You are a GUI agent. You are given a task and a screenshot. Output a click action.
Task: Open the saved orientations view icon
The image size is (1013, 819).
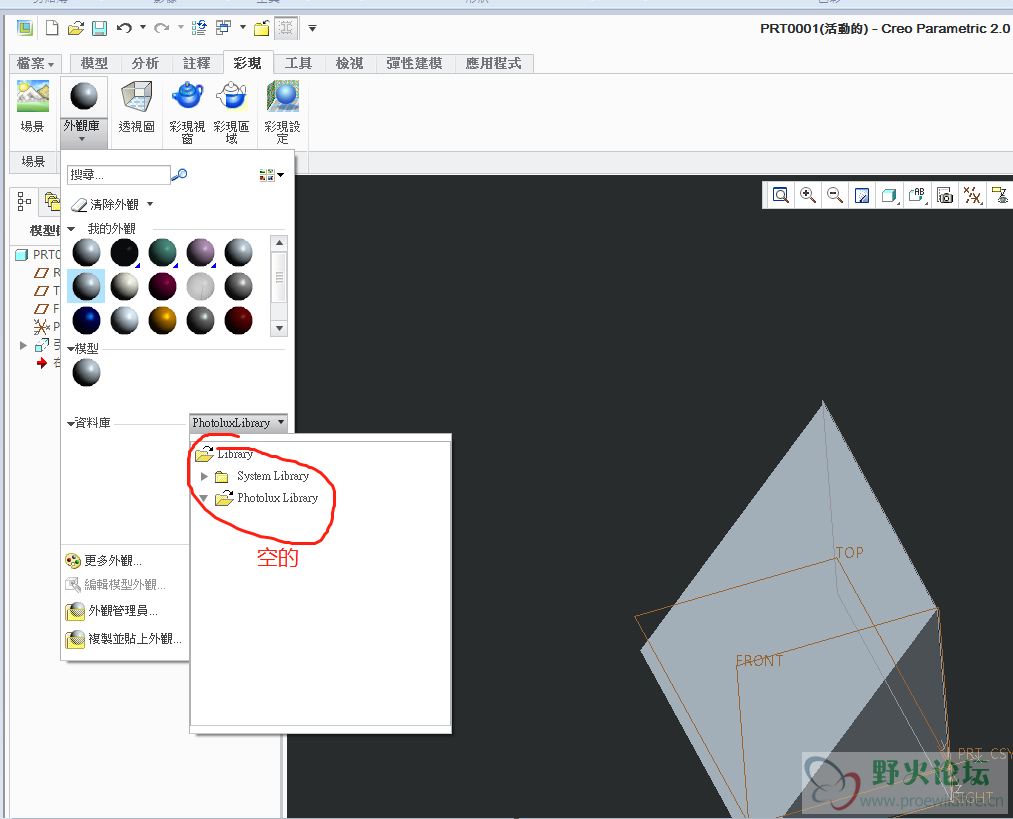(917, 195)
